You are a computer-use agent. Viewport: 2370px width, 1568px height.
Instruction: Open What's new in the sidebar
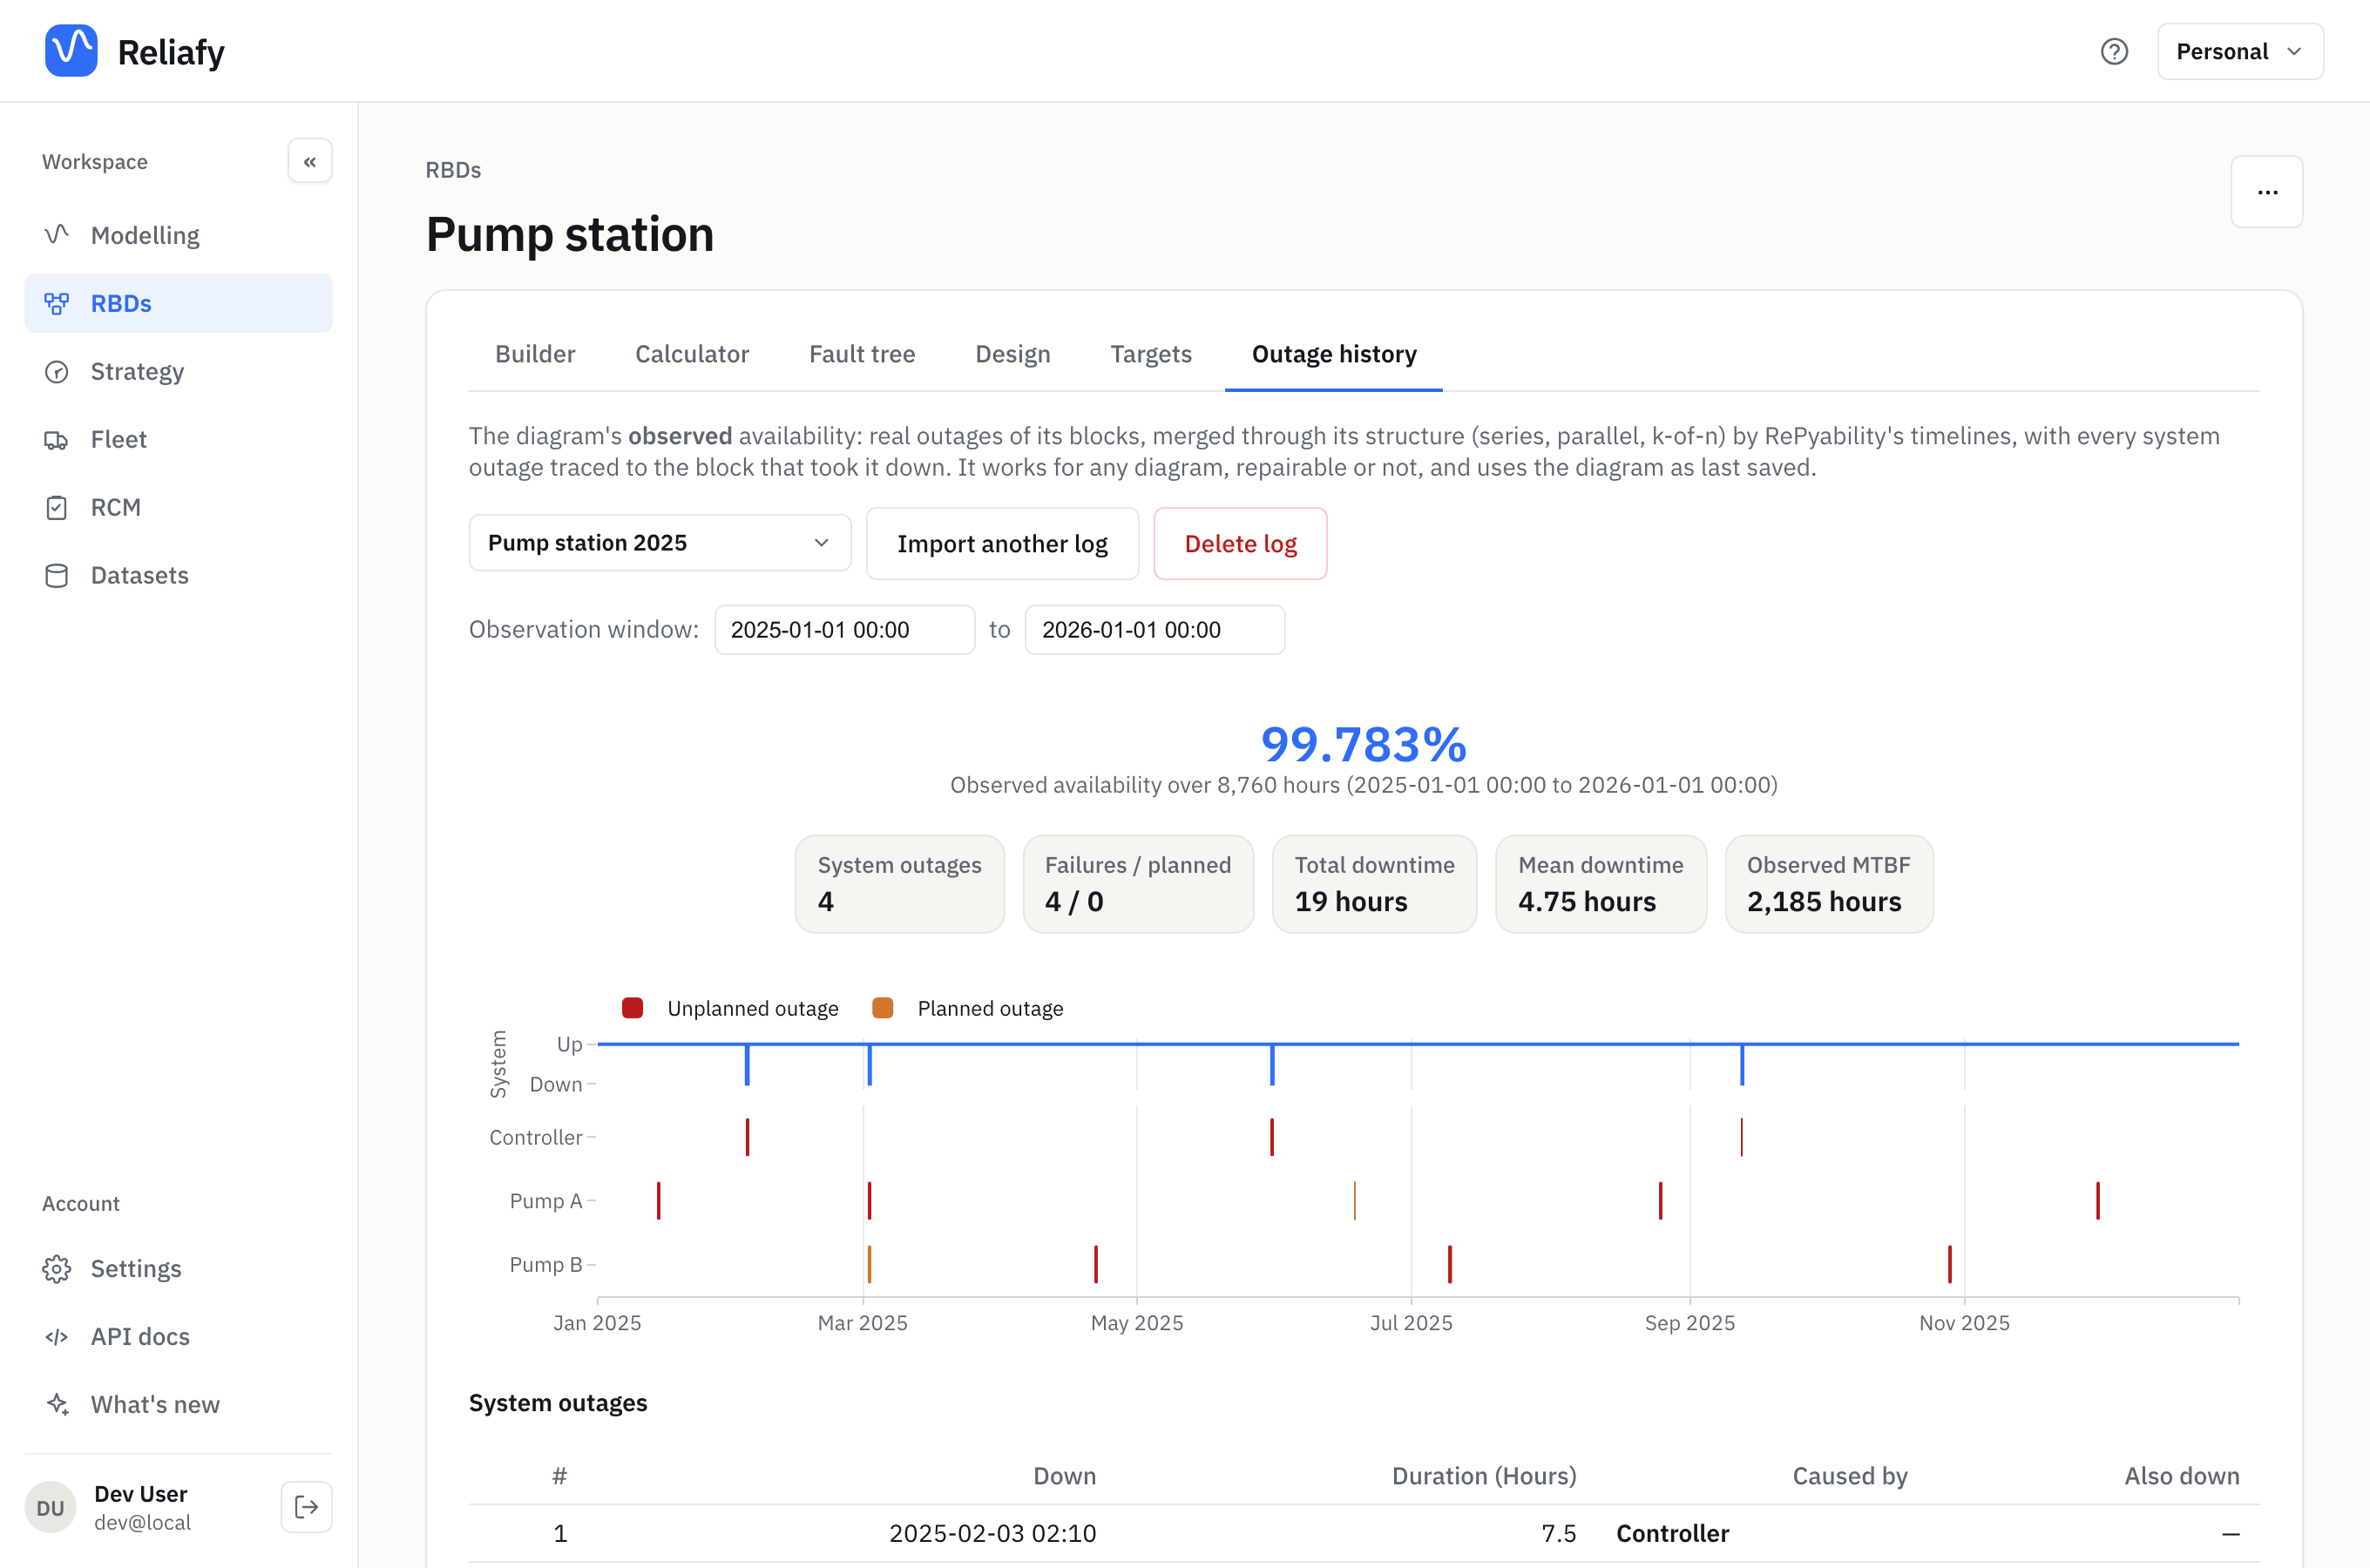(178, 1404)
